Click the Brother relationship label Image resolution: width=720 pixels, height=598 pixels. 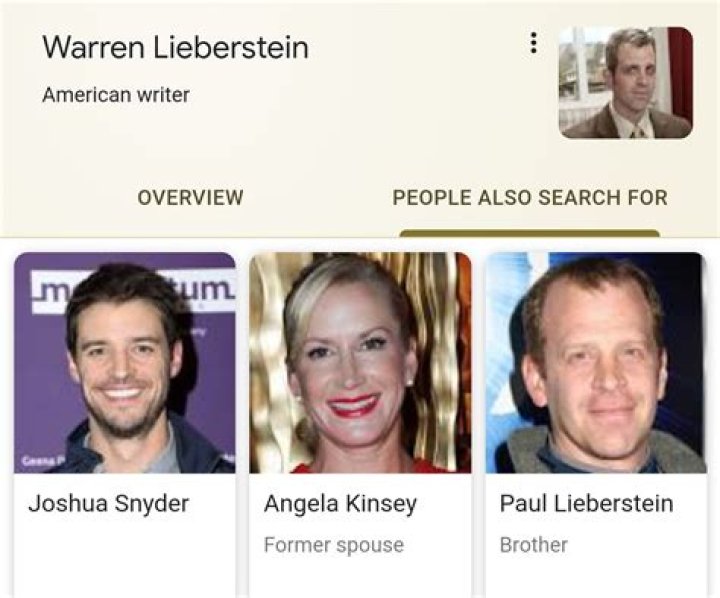click(534, 545)
